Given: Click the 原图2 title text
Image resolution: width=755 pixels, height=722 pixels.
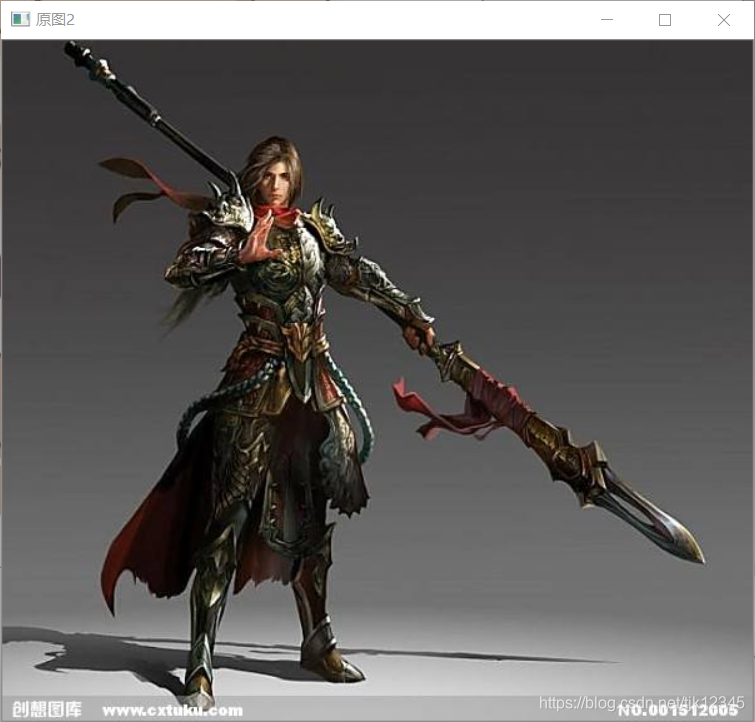Looking at the screenshot, I should (55, 20).
